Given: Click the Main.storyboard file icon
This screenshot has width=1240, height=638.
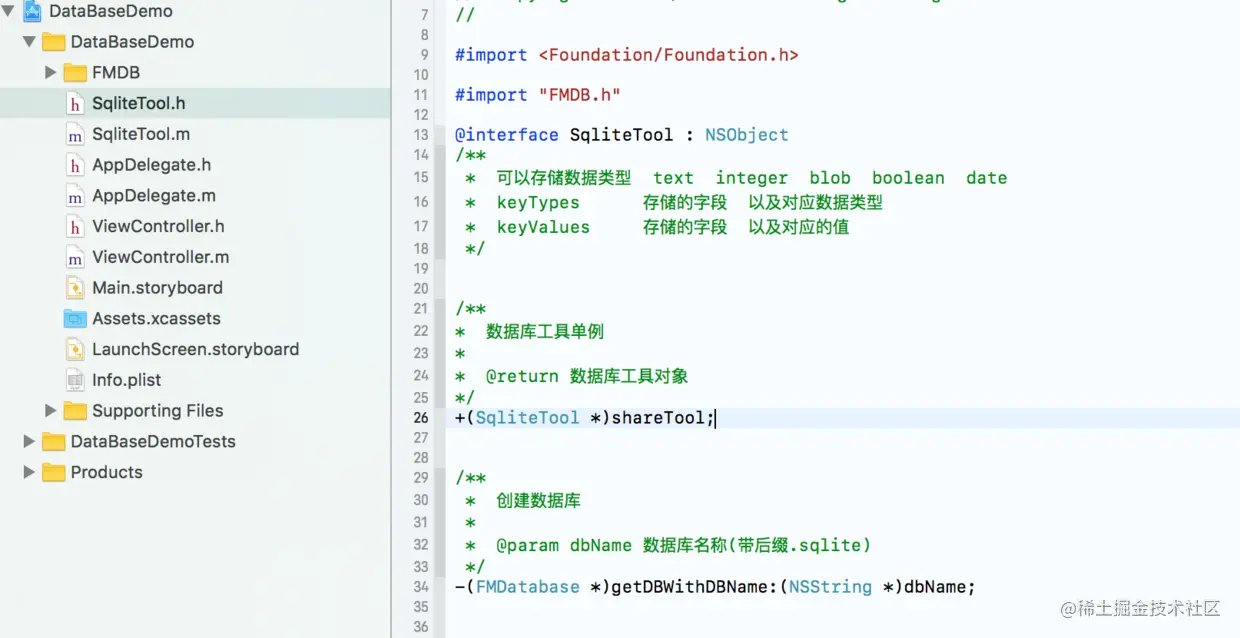Looking at the screenshot, I should click(x=75, y=288).
